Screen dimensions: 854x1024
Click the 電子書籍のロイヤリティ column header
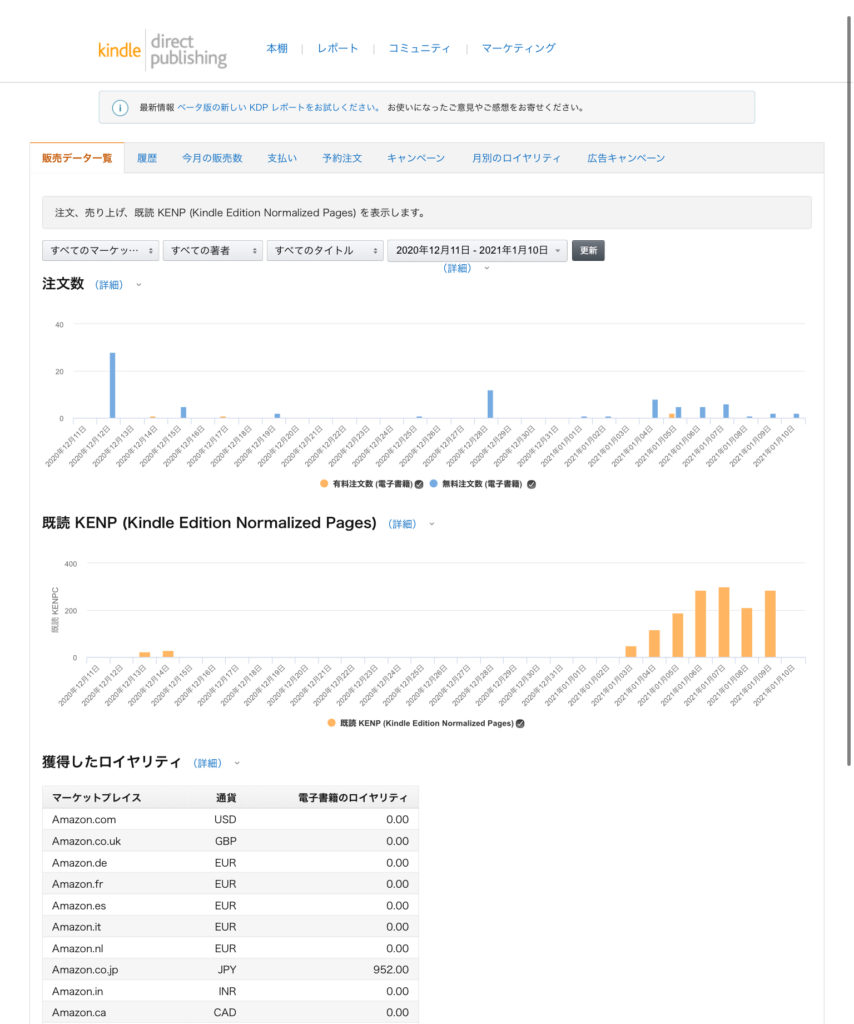353,797
